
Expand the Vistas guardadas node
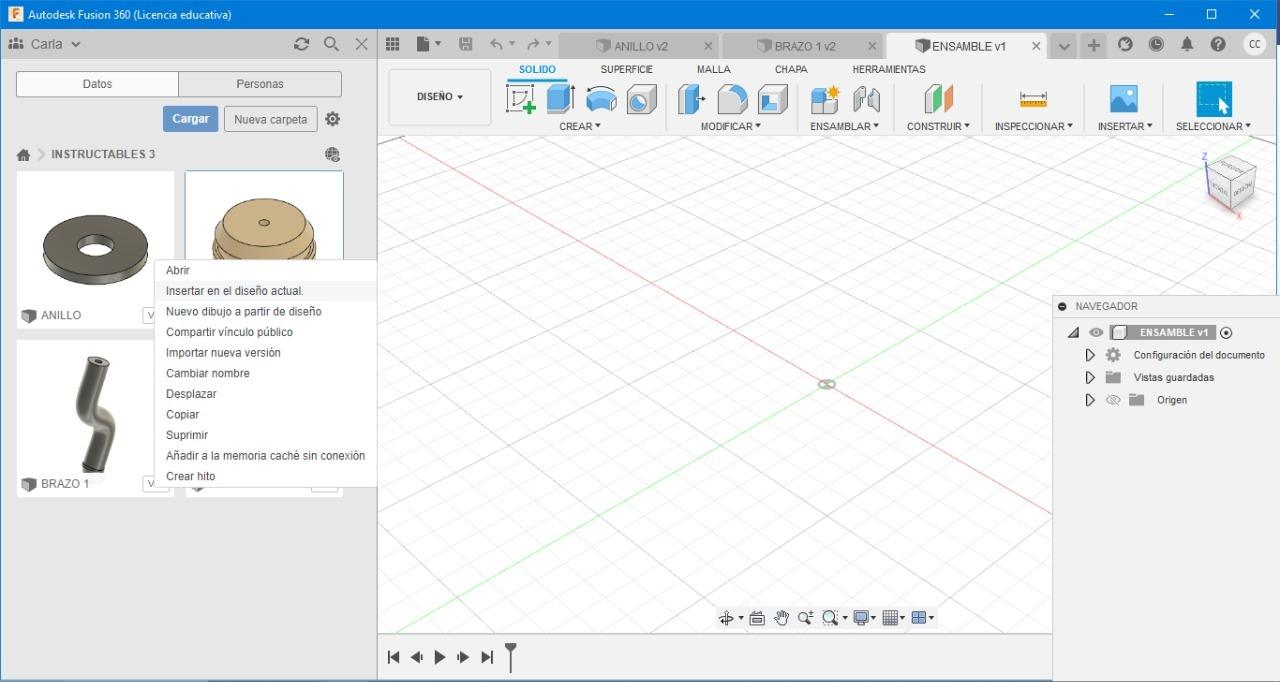pyautogui.click(x=1090, y=378)
